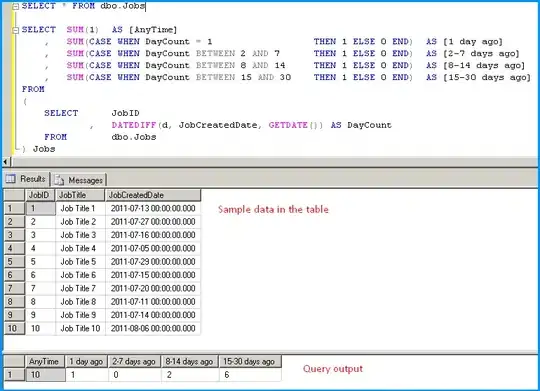Select the AnyTime column header
This screenshot has height=391, width=540.
pos(45,362)
